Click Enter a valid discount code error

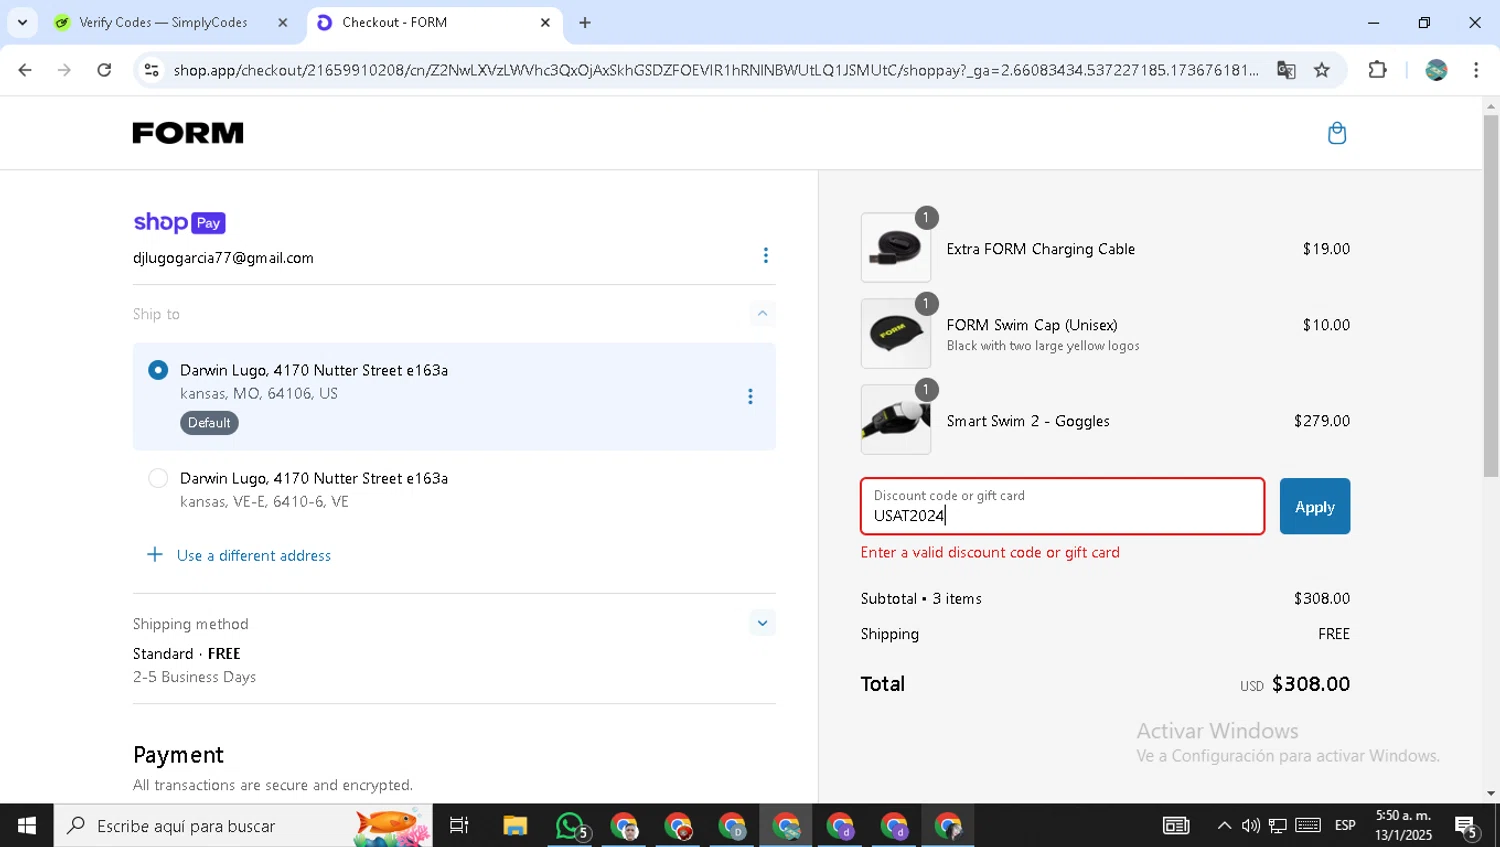point(990,552)
